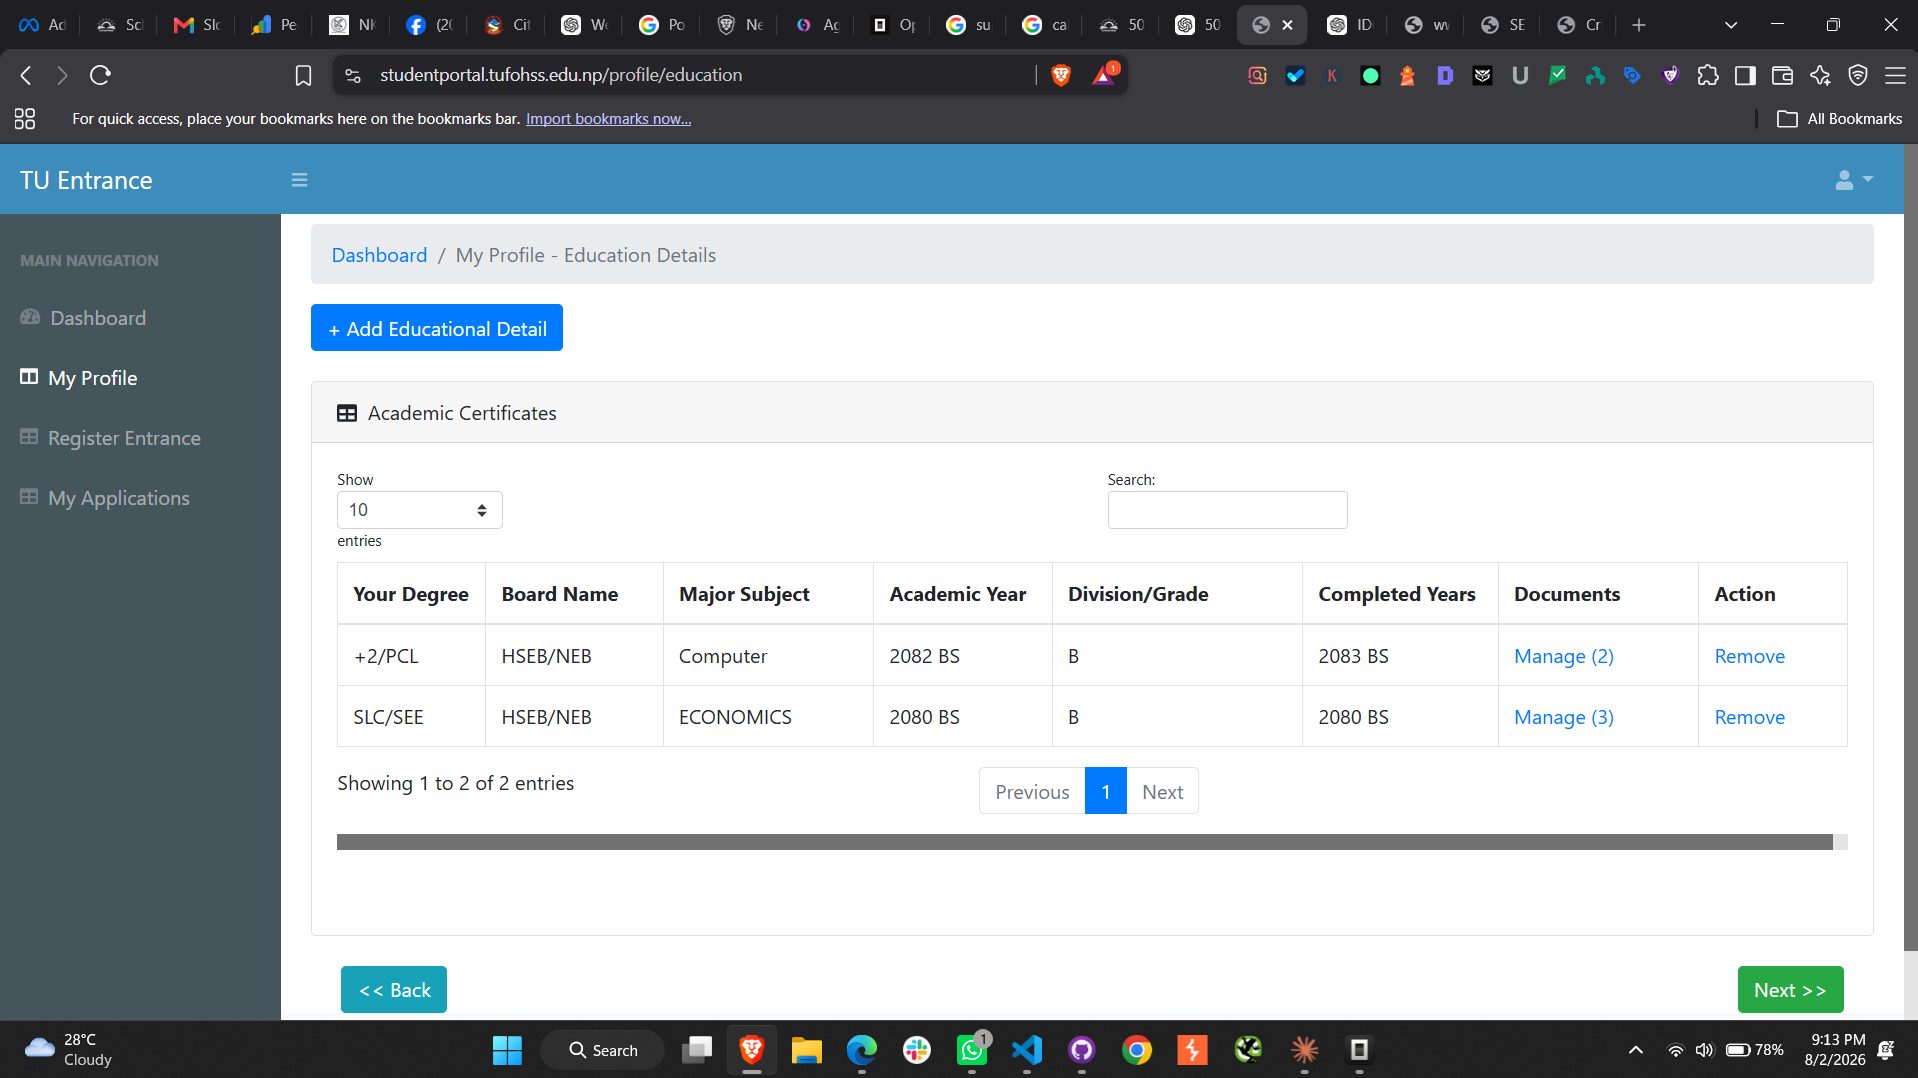Click the address bar URL
Viewport: 1918px width, 1078px height.
click(561, 75)
